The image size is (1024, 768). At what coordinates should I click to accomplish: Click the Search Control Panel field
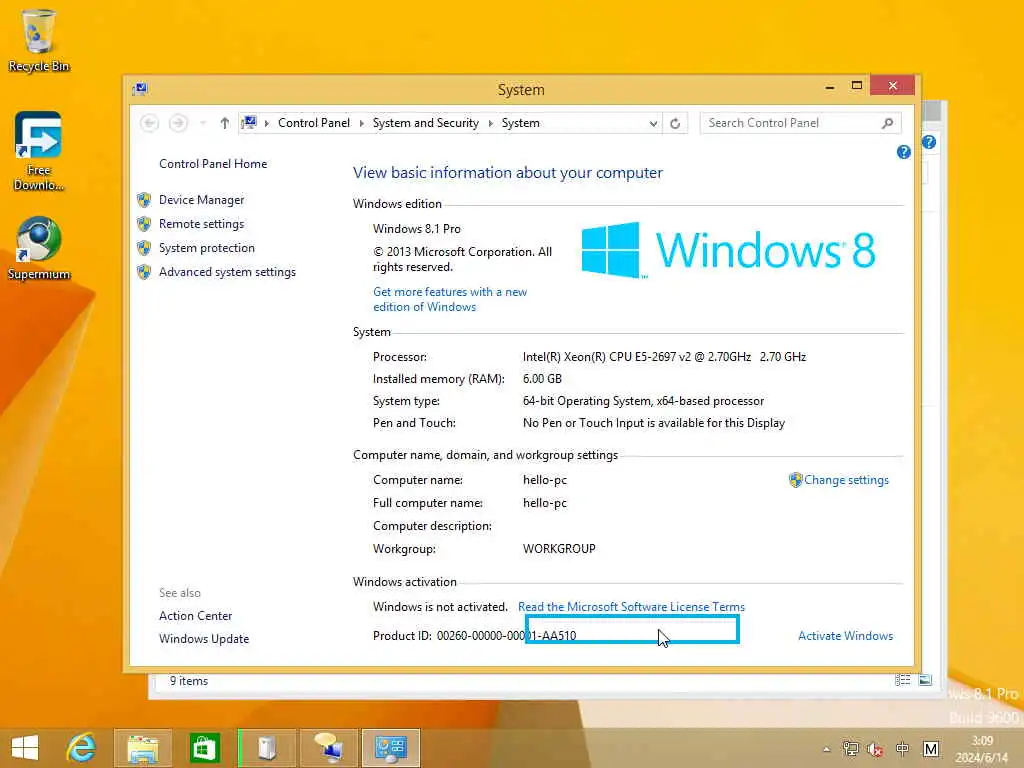(x=801, y=123)
